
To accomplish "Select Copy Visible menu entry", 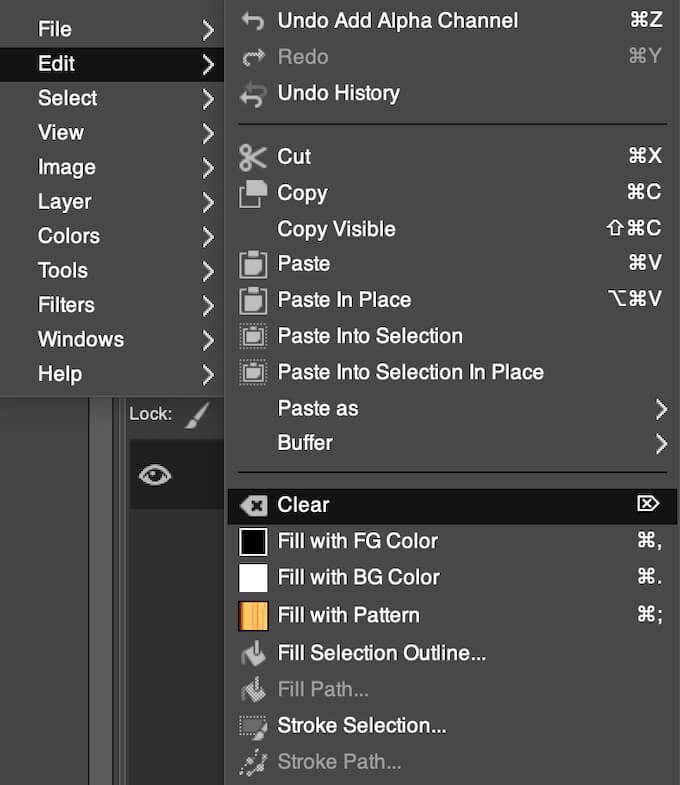I will coord(337,229).
